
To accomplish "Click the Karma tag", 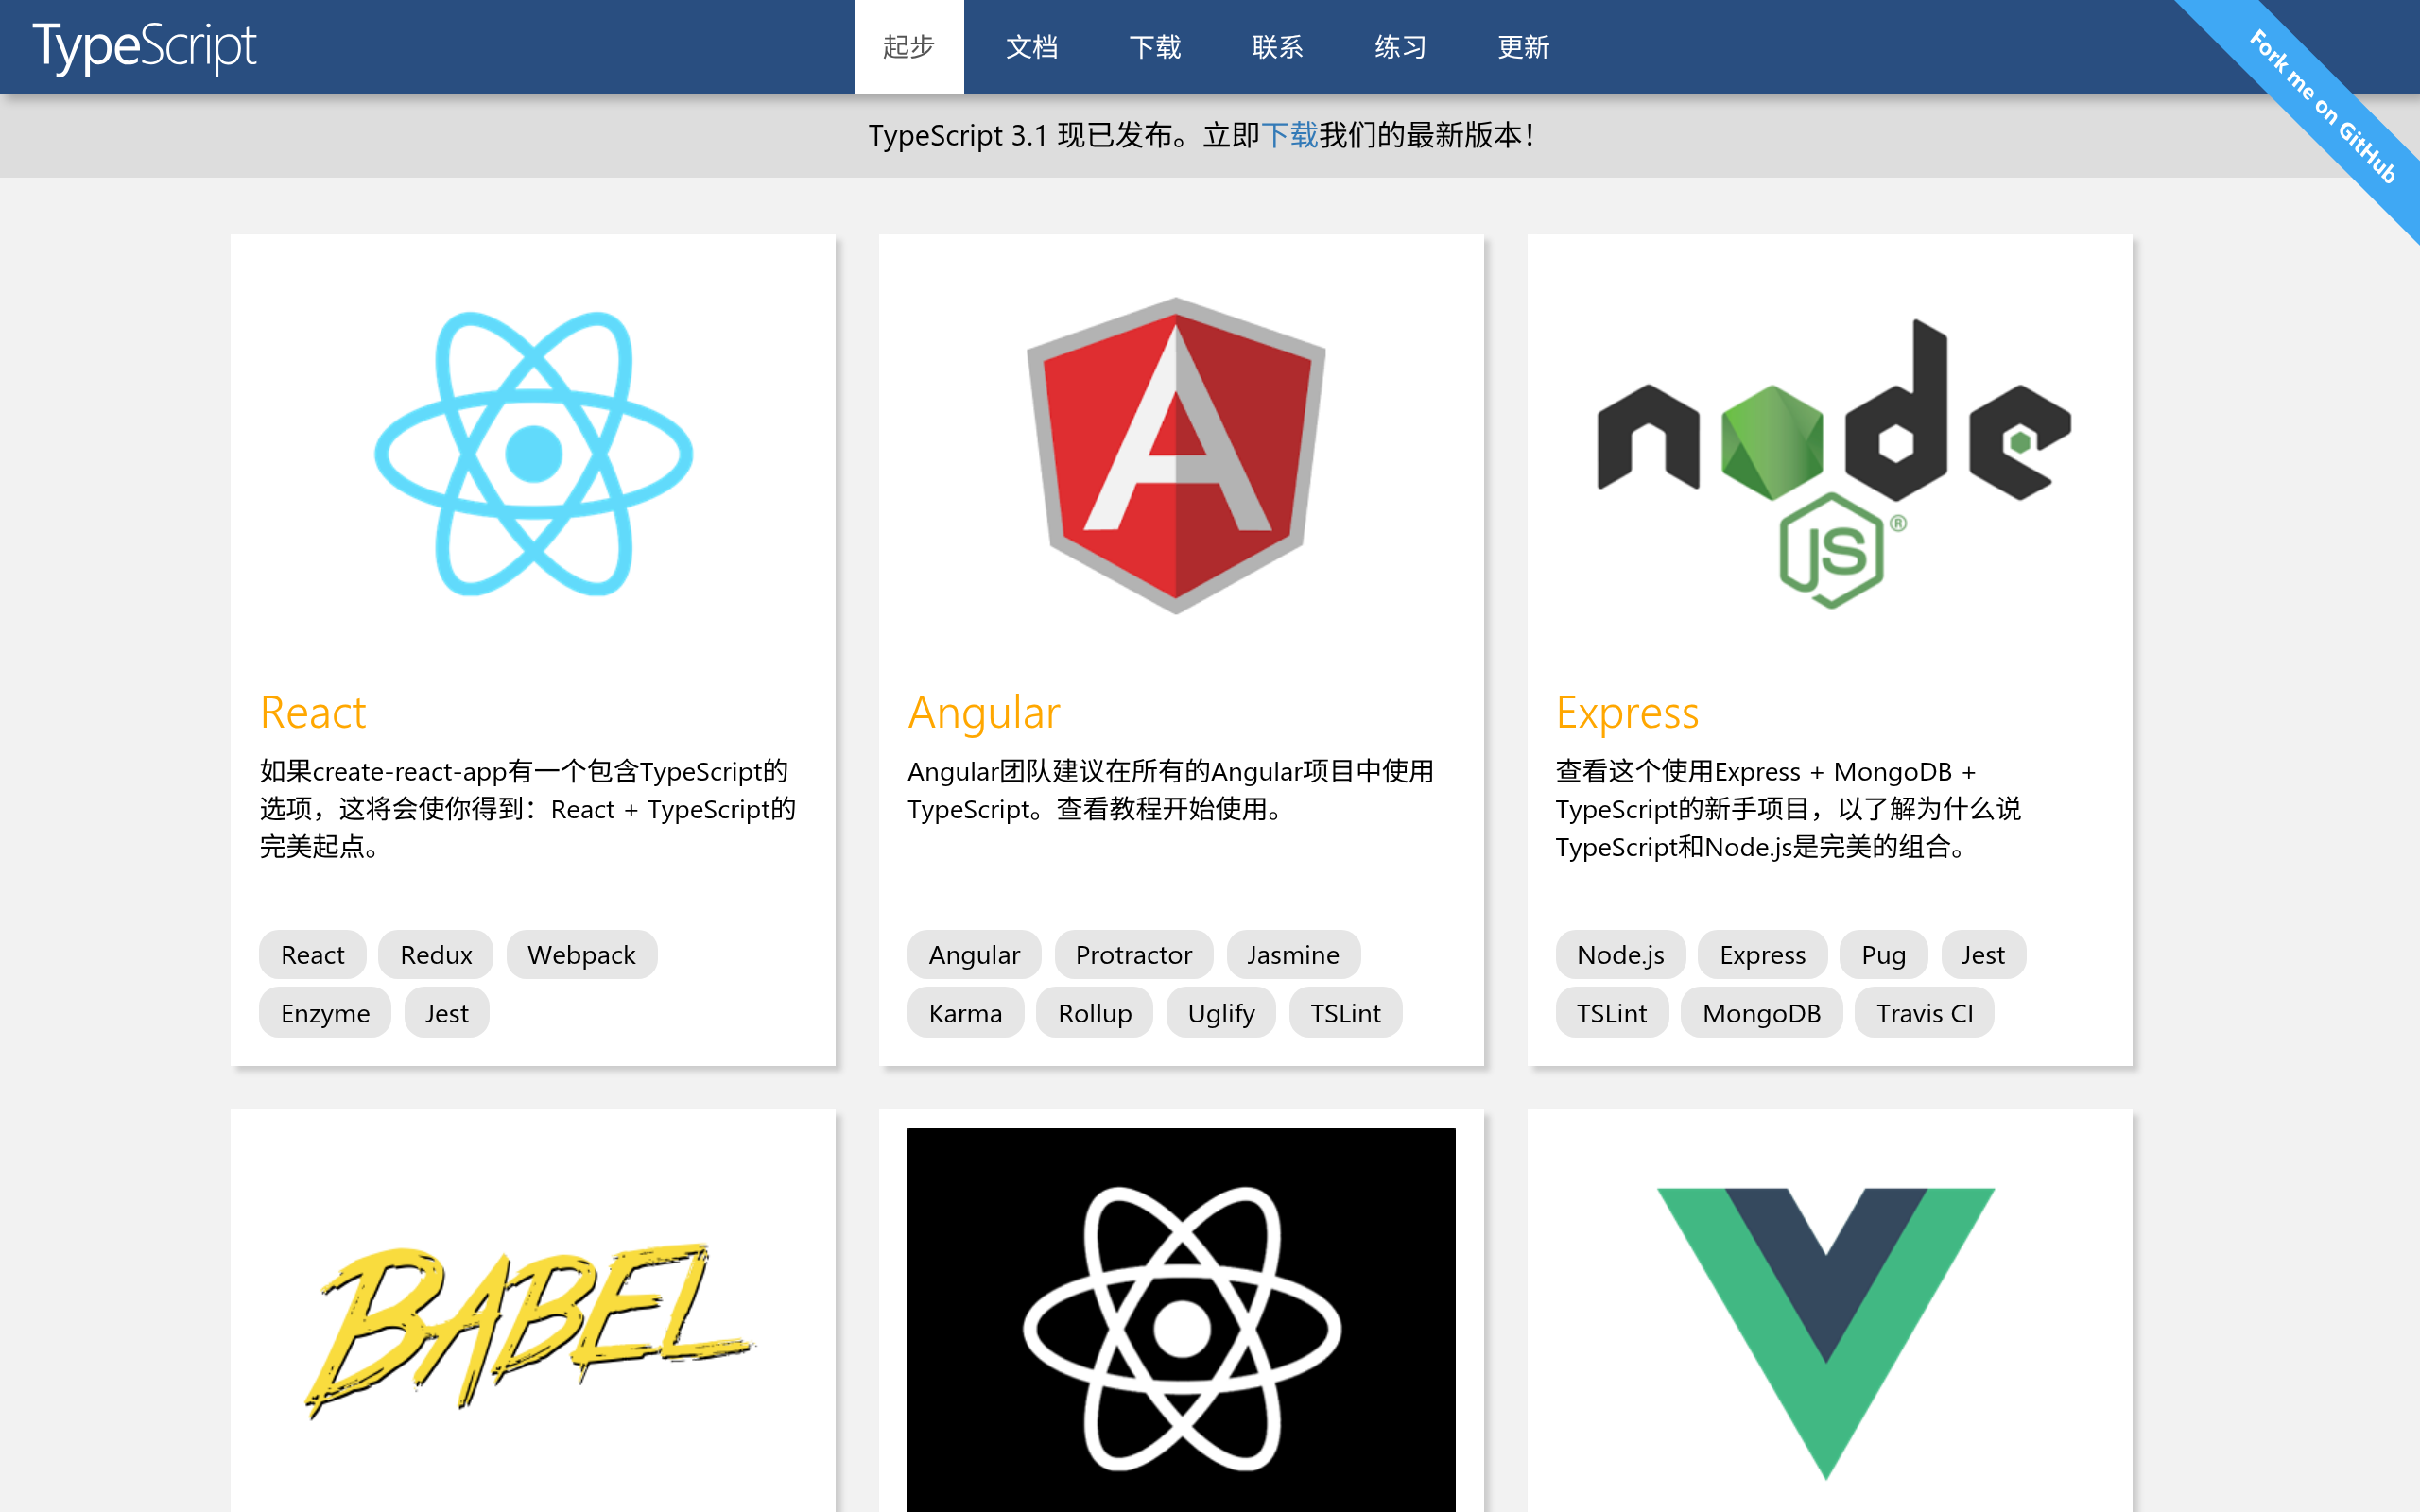I will pyautogui.click(x=965, y=1013).
